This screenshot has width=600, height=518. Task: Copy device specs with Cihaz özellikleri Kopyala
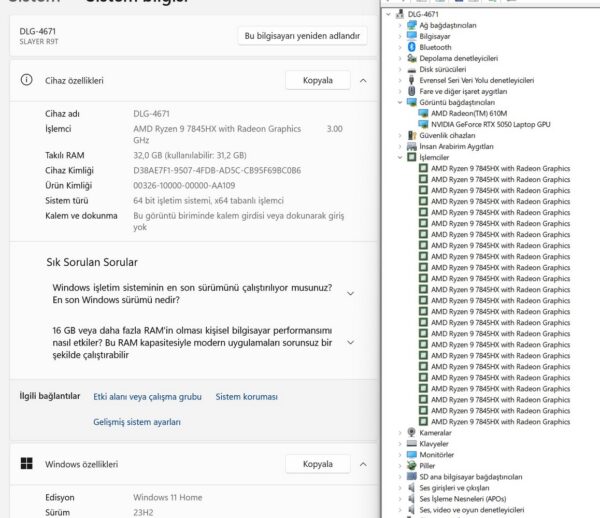317,80
